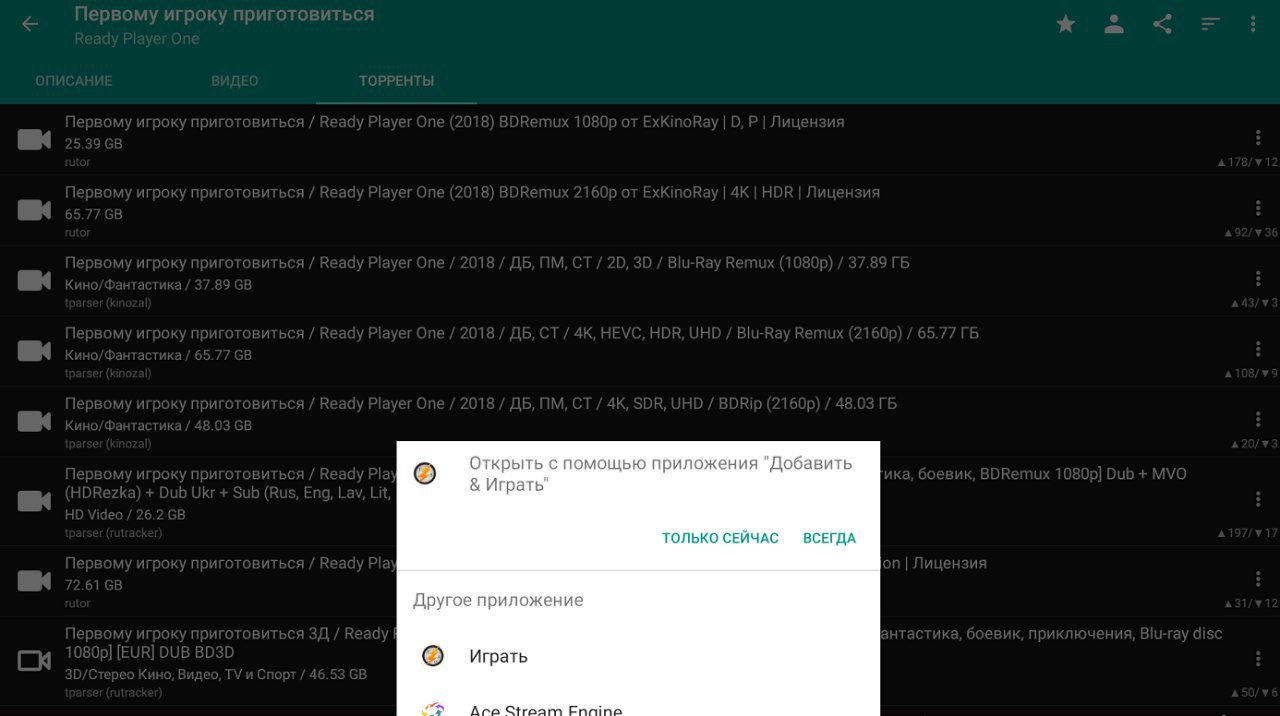Tap the share icon in header

point(1162,25)
